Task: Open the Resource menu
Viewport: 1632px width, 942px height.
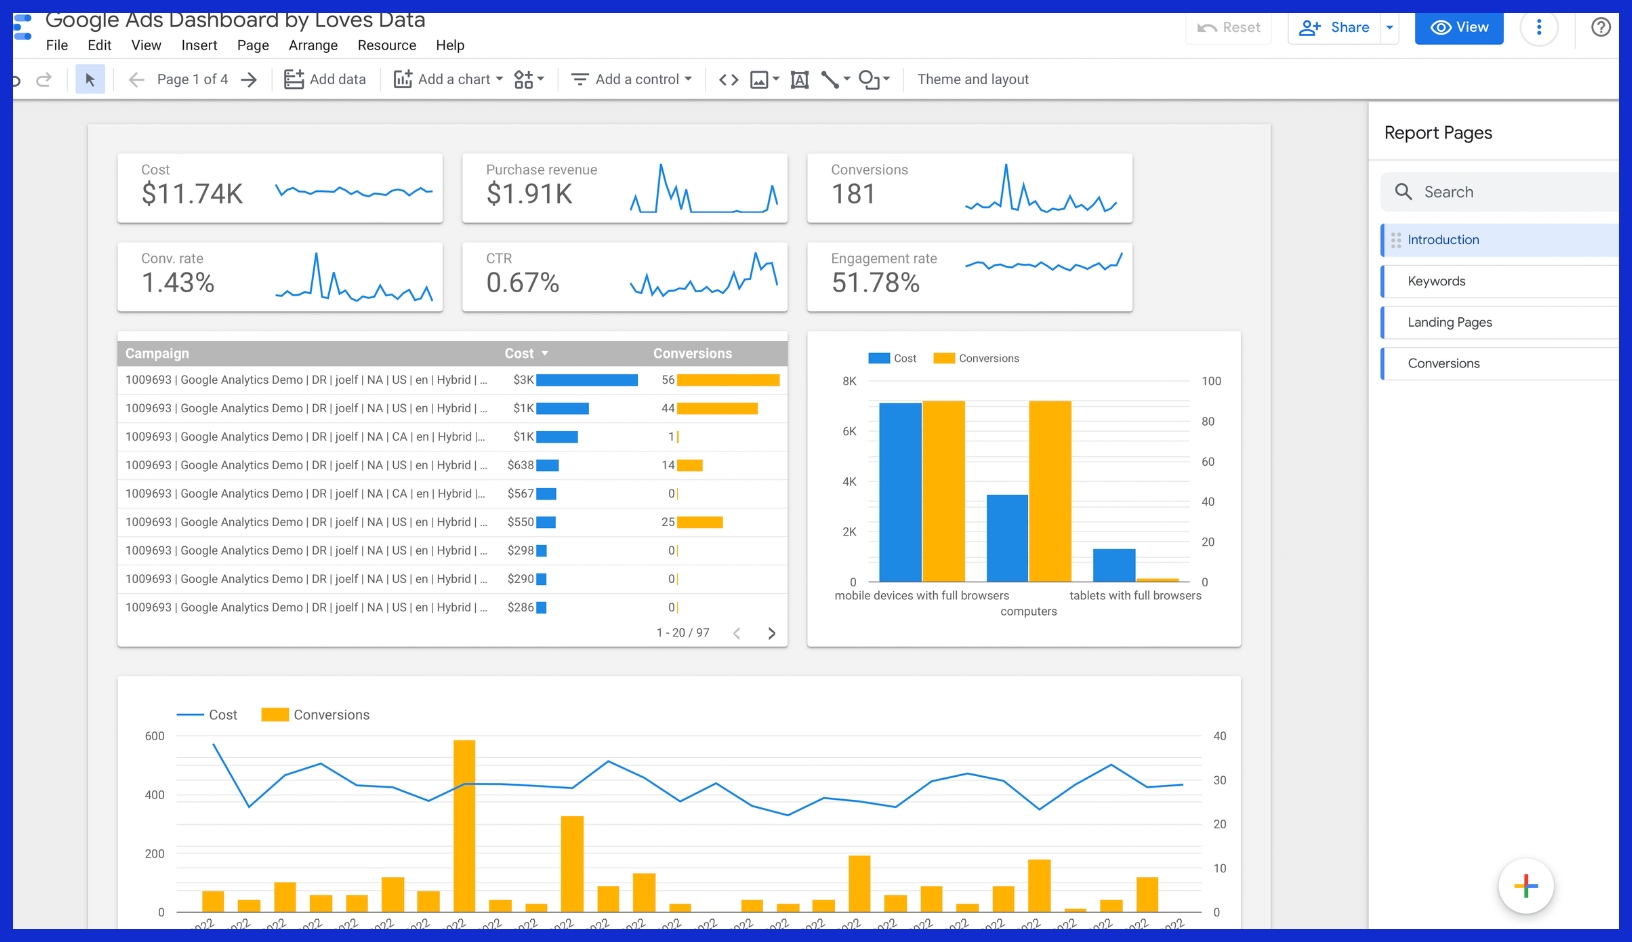Action: click(387, 45)
